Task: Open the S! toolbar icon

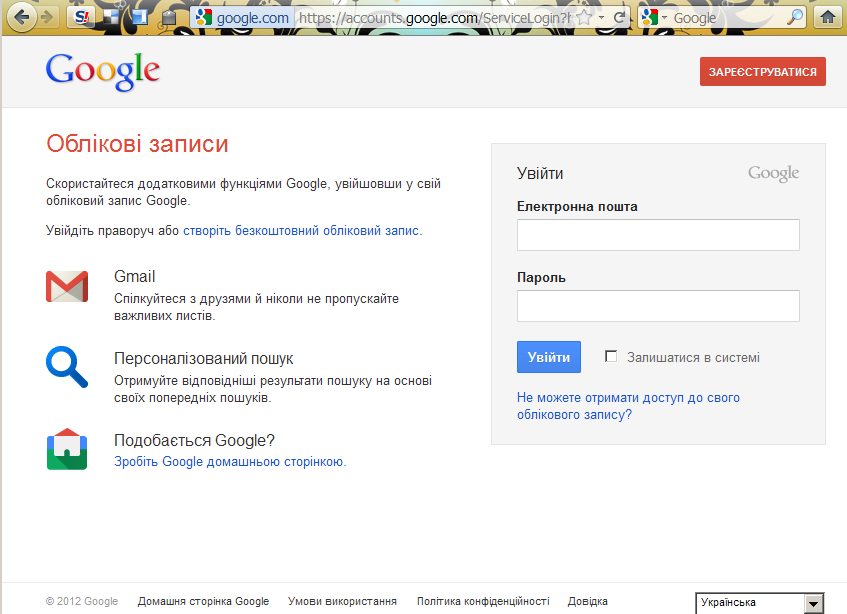Action: (81, 17)
